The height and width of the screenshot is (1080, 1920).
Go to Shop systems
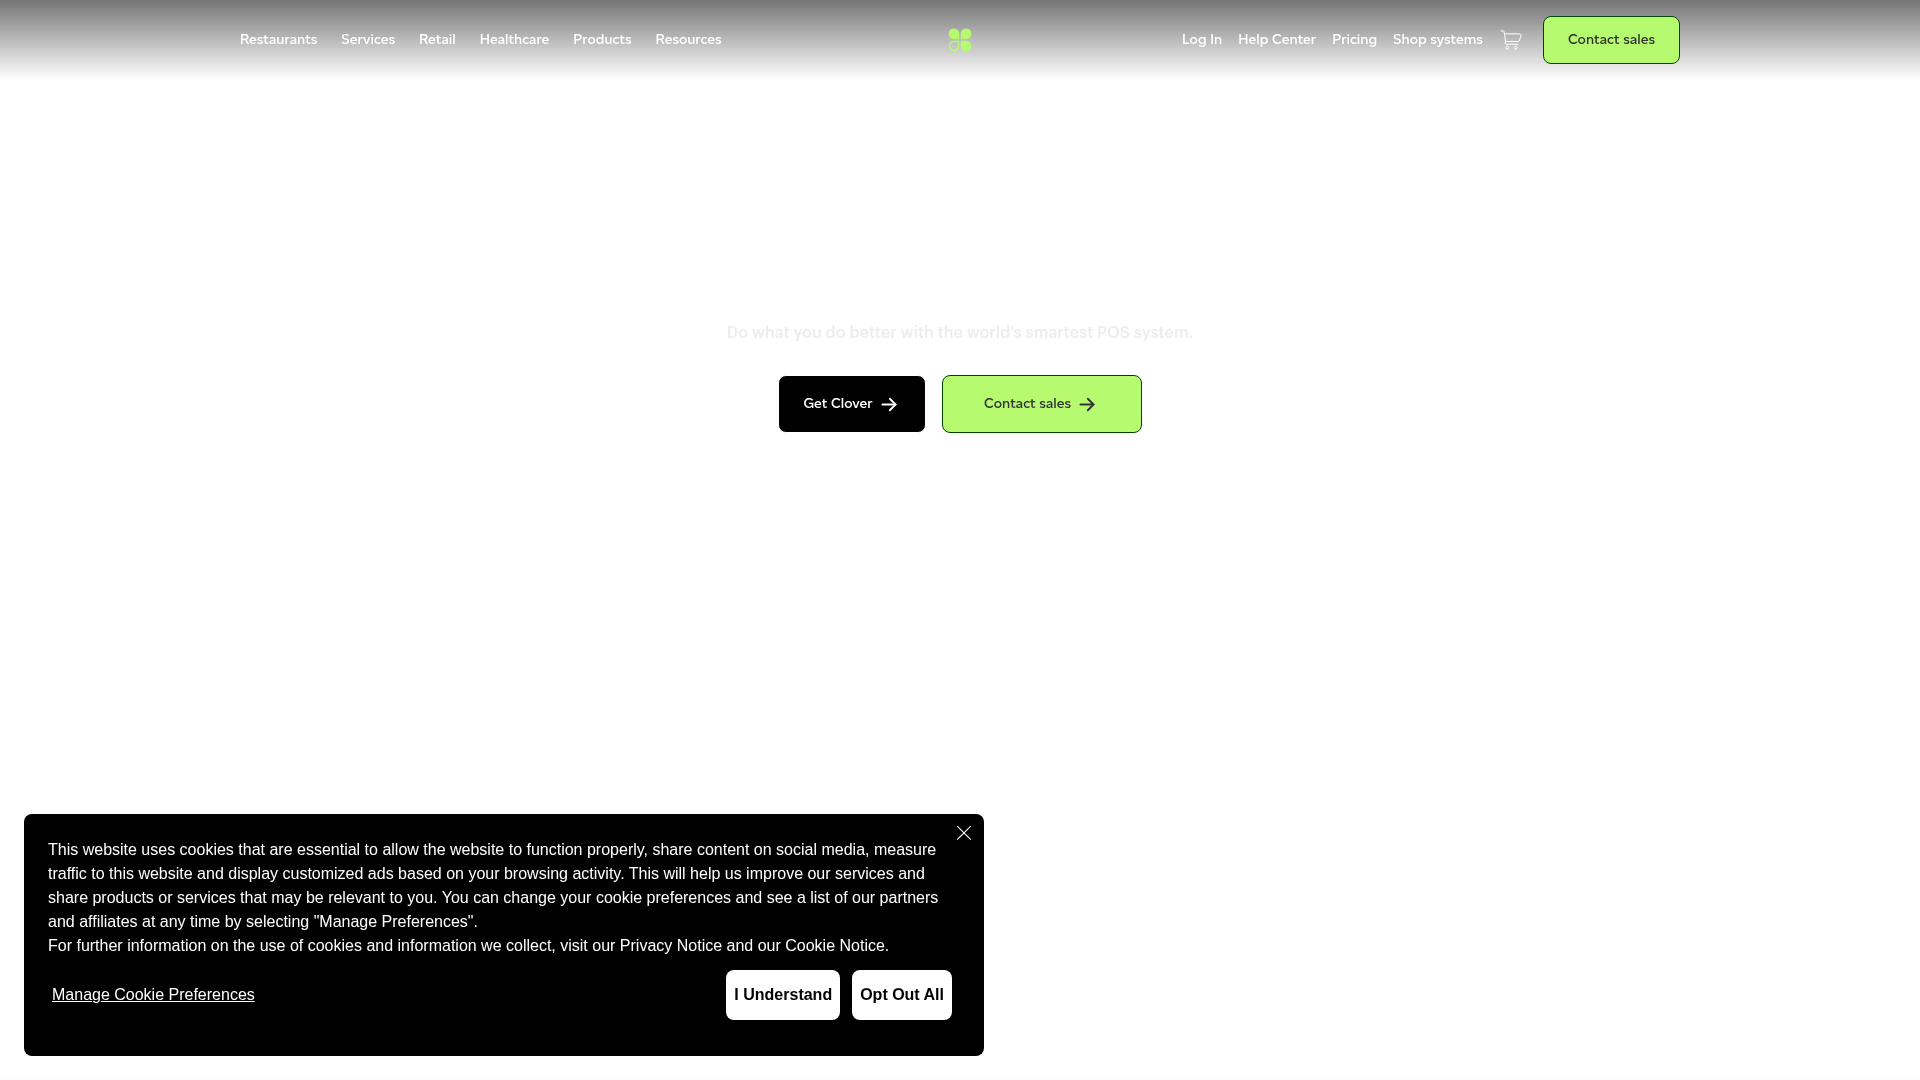click(1437, 40)
